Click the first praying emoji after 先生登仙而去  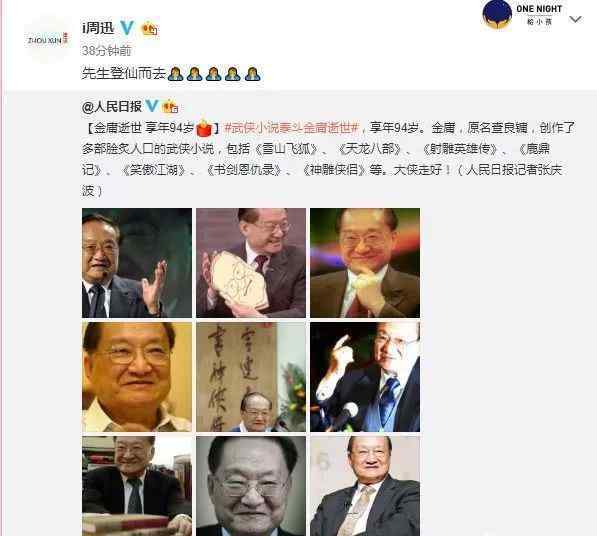click(176, 73)
